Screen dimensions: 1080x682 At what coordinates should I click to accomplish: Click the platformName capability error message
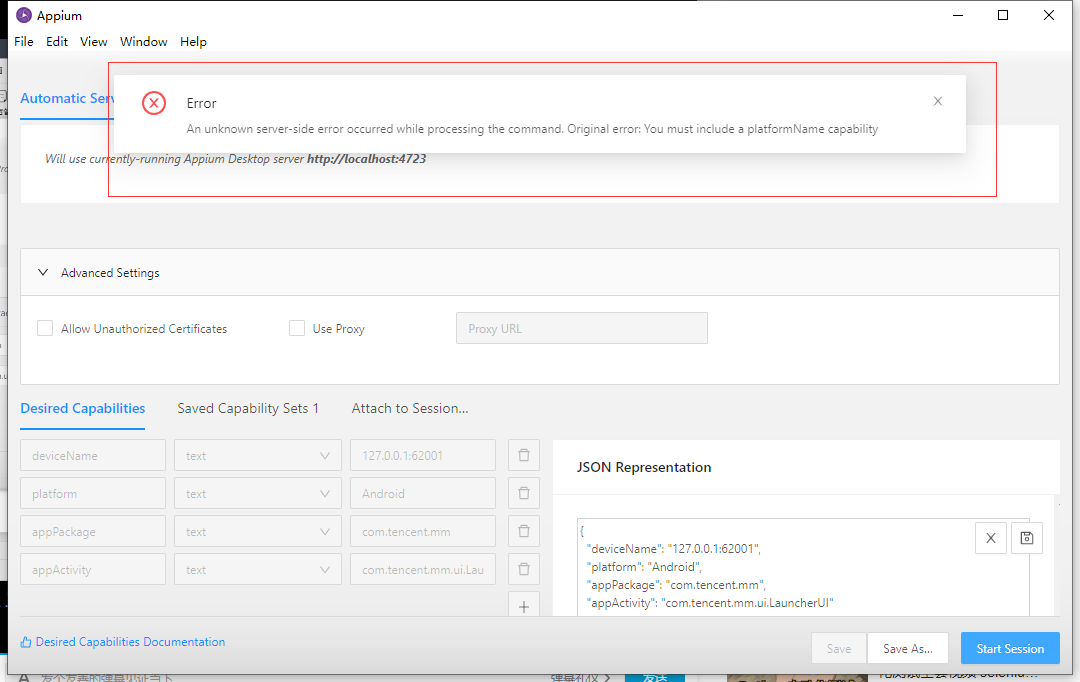(x=532, y=129)
